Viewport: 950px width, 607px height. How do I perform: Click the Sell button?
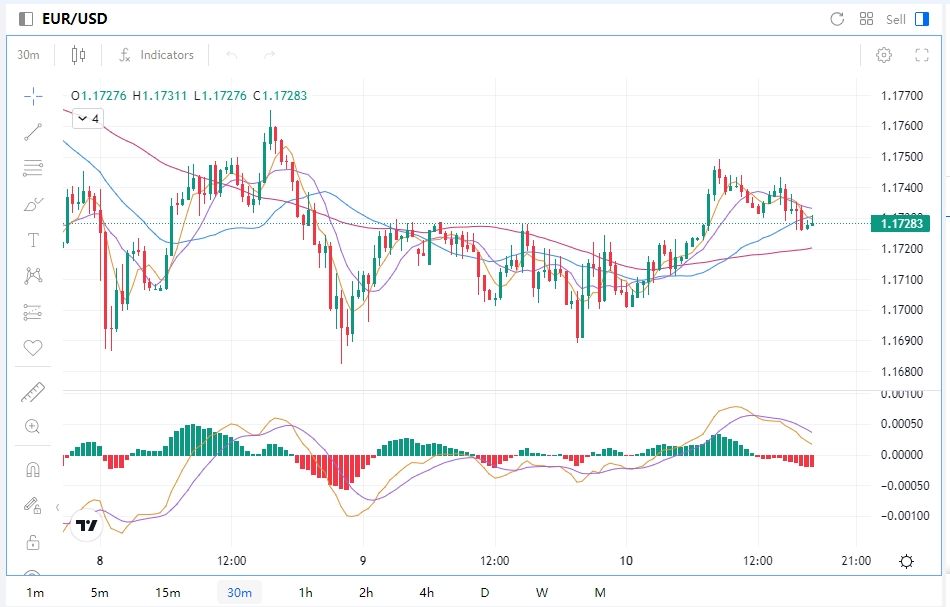(x=895, y=19)
